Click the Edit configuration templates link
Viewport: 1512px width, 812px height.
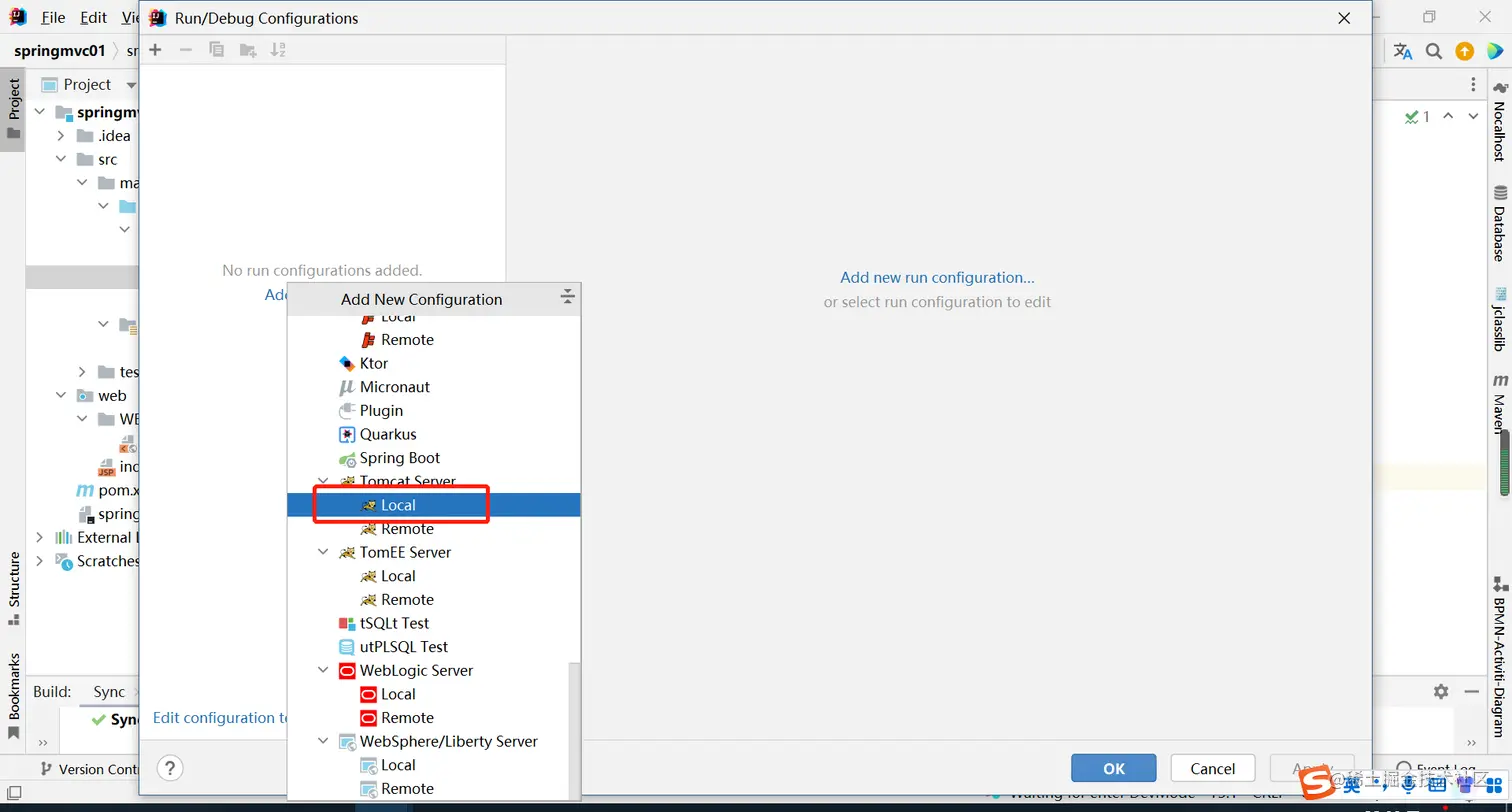coord(220,718)
